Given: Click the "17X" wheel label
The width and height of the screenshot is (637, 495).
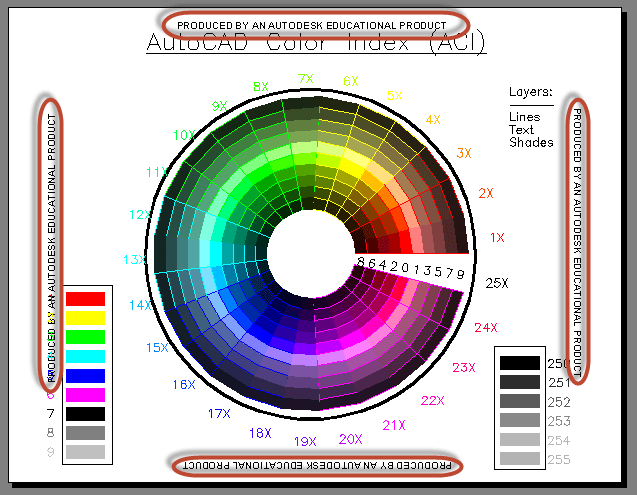Looking at the screenshot, I should coord(219,414).
